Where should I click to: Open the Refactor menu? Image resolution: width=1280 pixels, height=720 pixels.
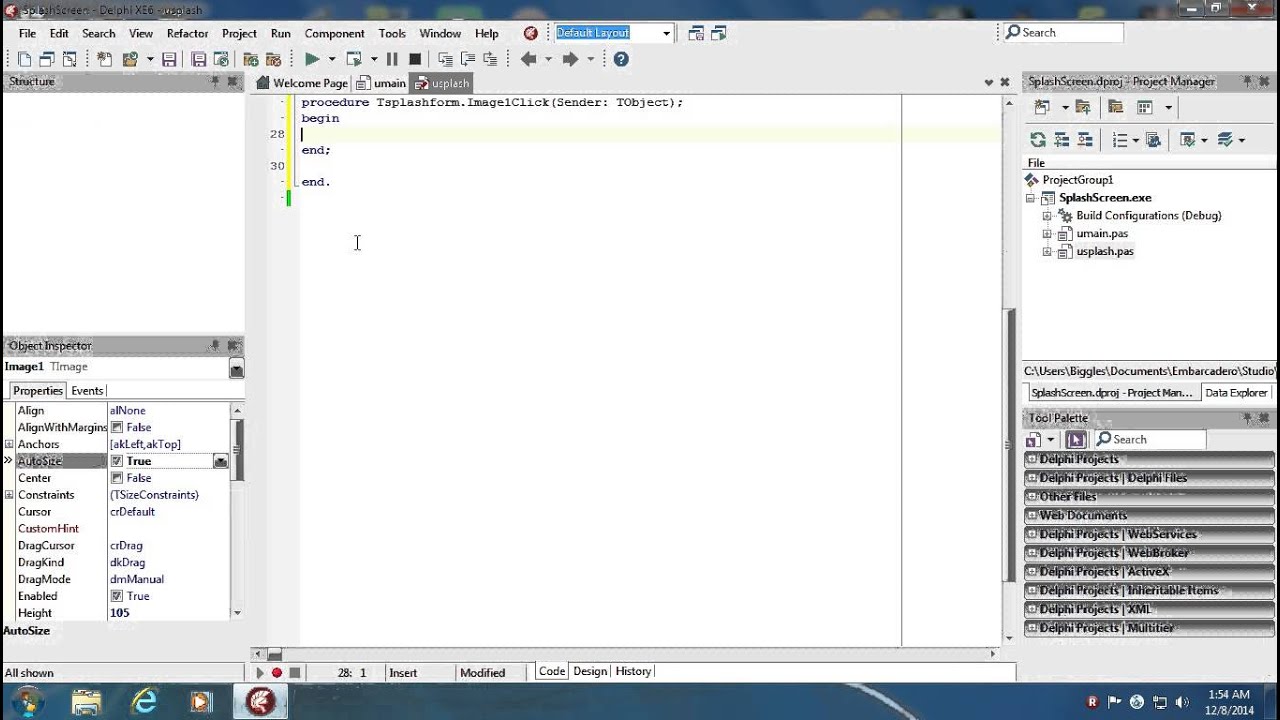(187, 33)
